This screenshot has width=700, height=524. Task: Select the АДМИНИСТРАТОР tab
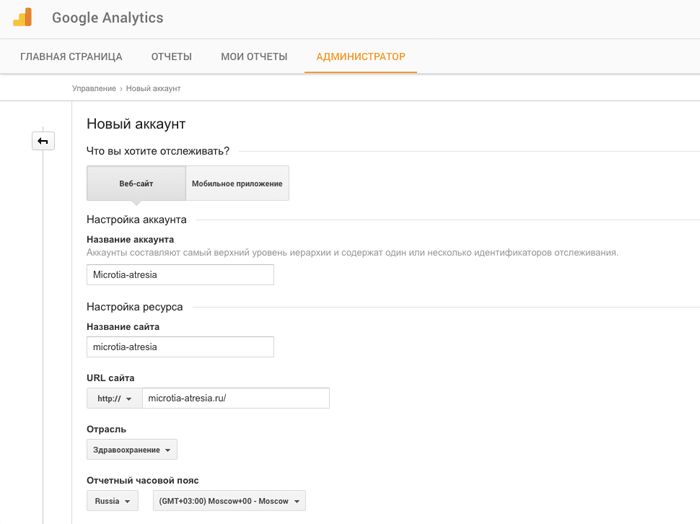point(361,57)
